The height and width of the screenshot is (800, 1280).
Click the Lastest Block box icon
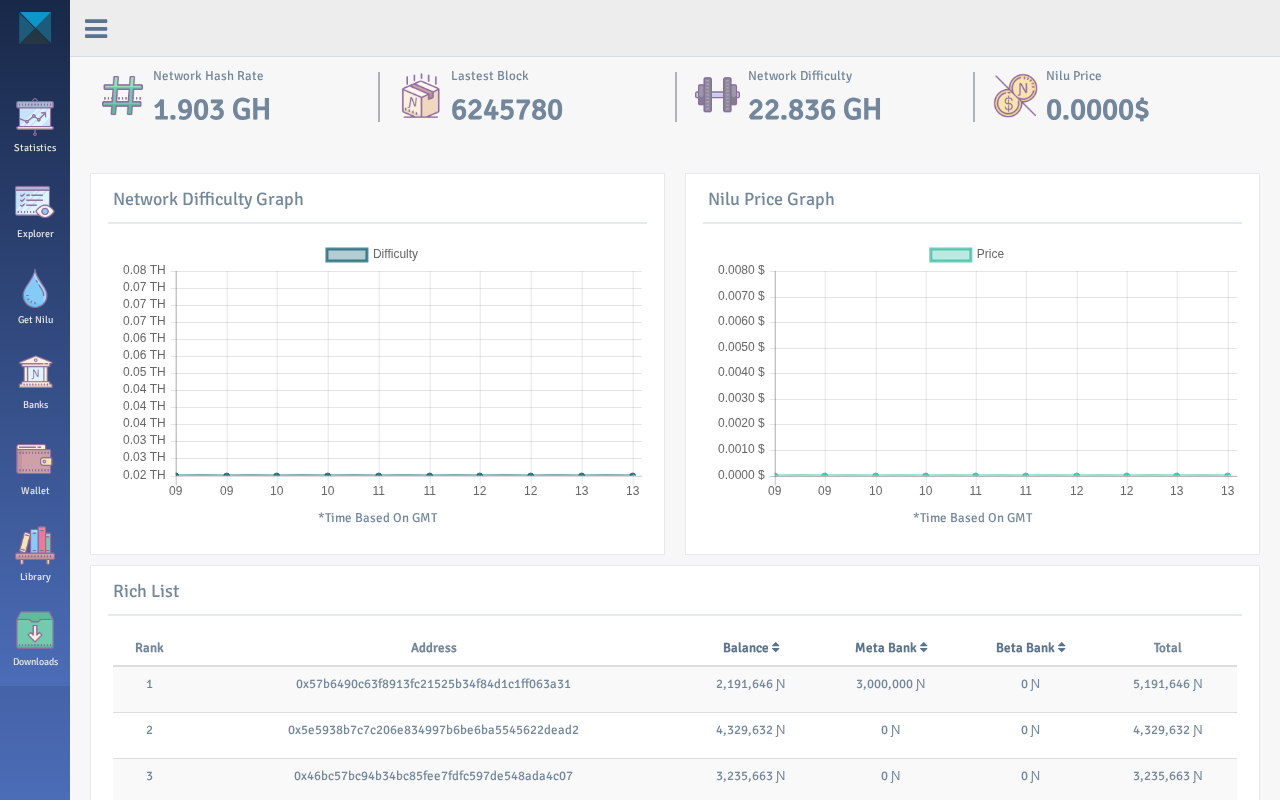[x=421, y=96]
